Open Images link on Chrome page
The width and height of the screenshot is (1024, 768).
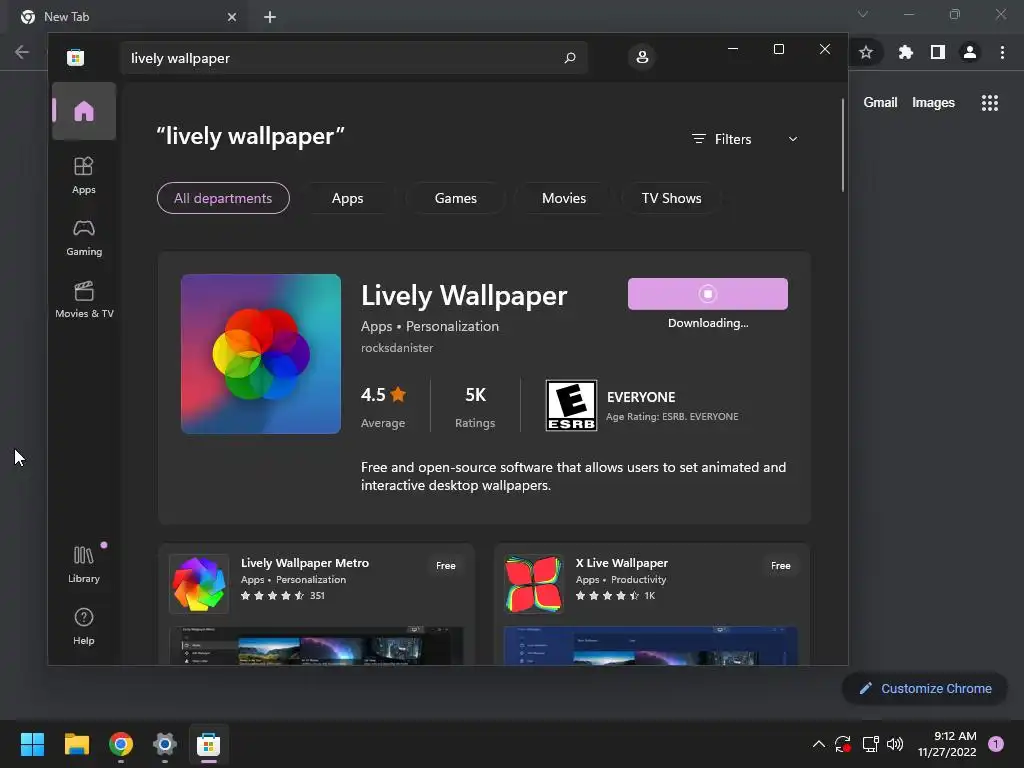pyautogui.click(x=933, y=103)
